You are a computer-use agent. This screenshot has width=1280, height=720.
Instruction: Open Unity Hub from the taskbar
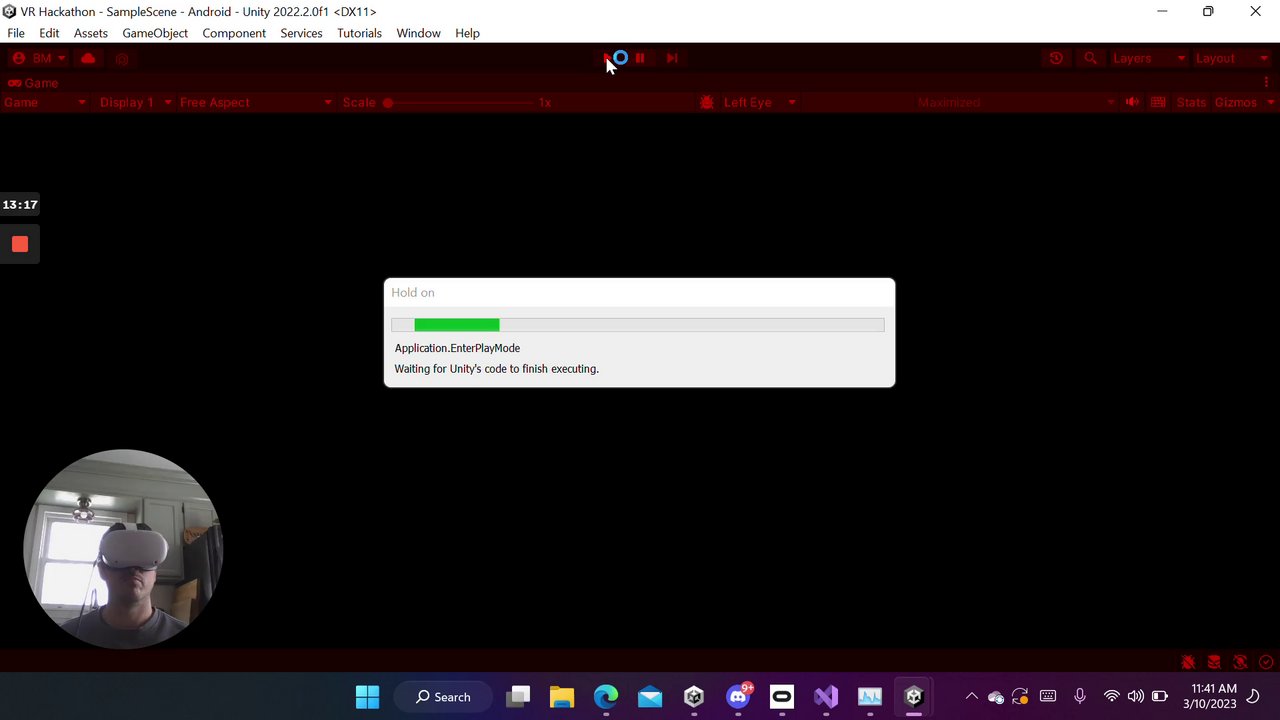click(694, 697)
